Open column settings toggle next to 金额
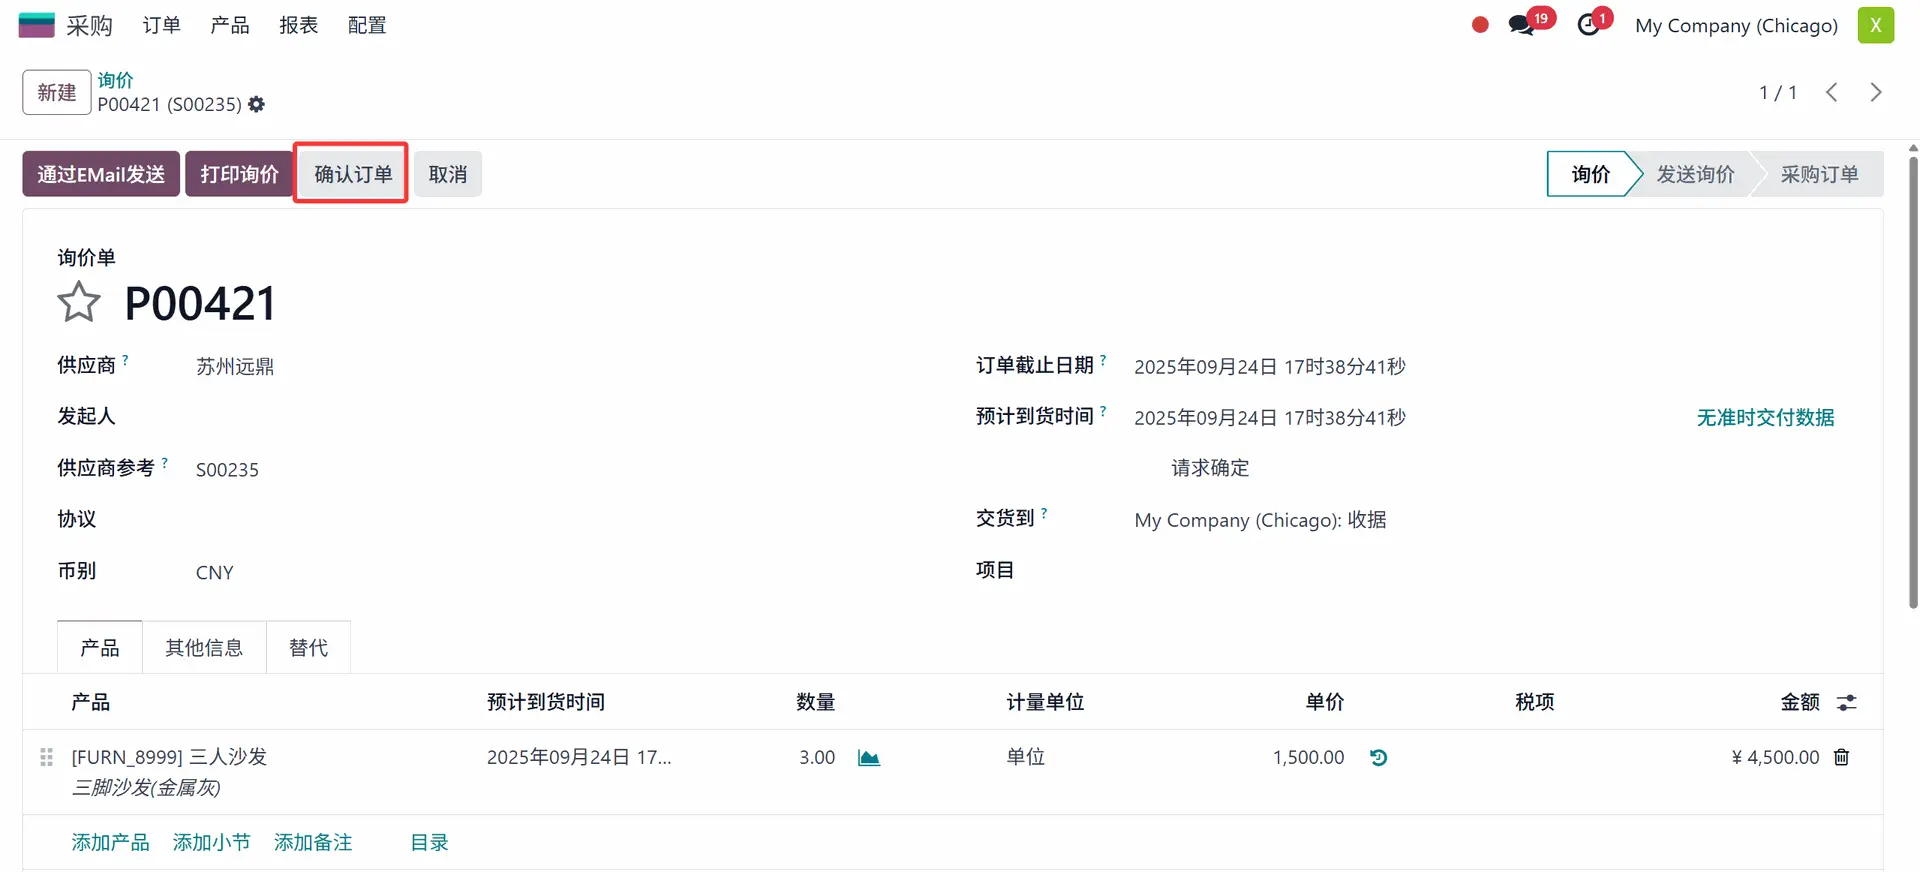The height and width of the screenshot is (872, 1920). coord(1846,703)
